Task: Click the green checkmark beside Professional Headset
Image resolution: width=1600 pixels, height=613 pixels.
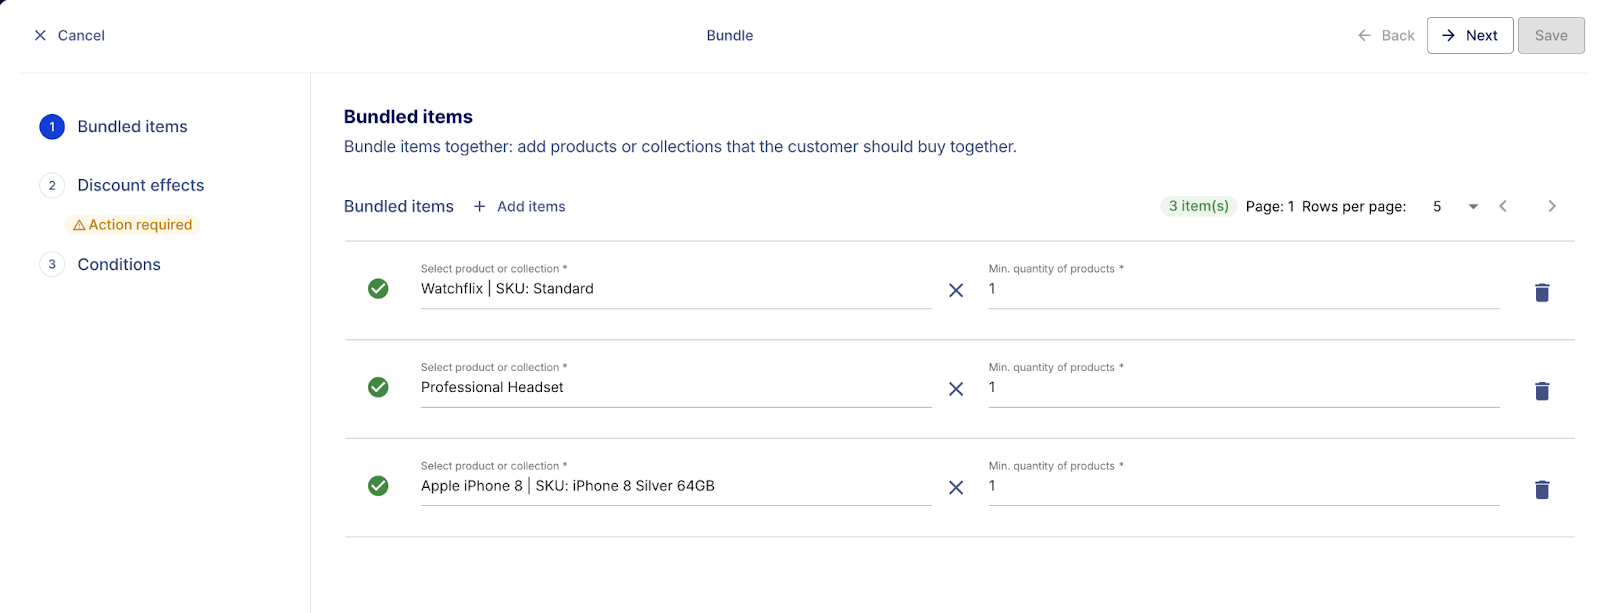Action: (378, 387)
